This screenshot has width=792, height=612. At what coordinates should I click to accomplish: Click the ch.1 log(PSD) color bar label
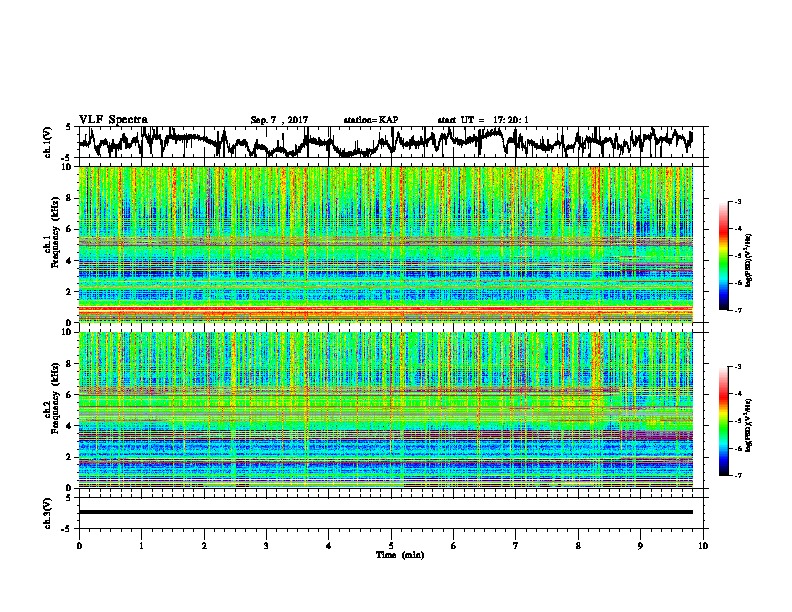[748, 261]
